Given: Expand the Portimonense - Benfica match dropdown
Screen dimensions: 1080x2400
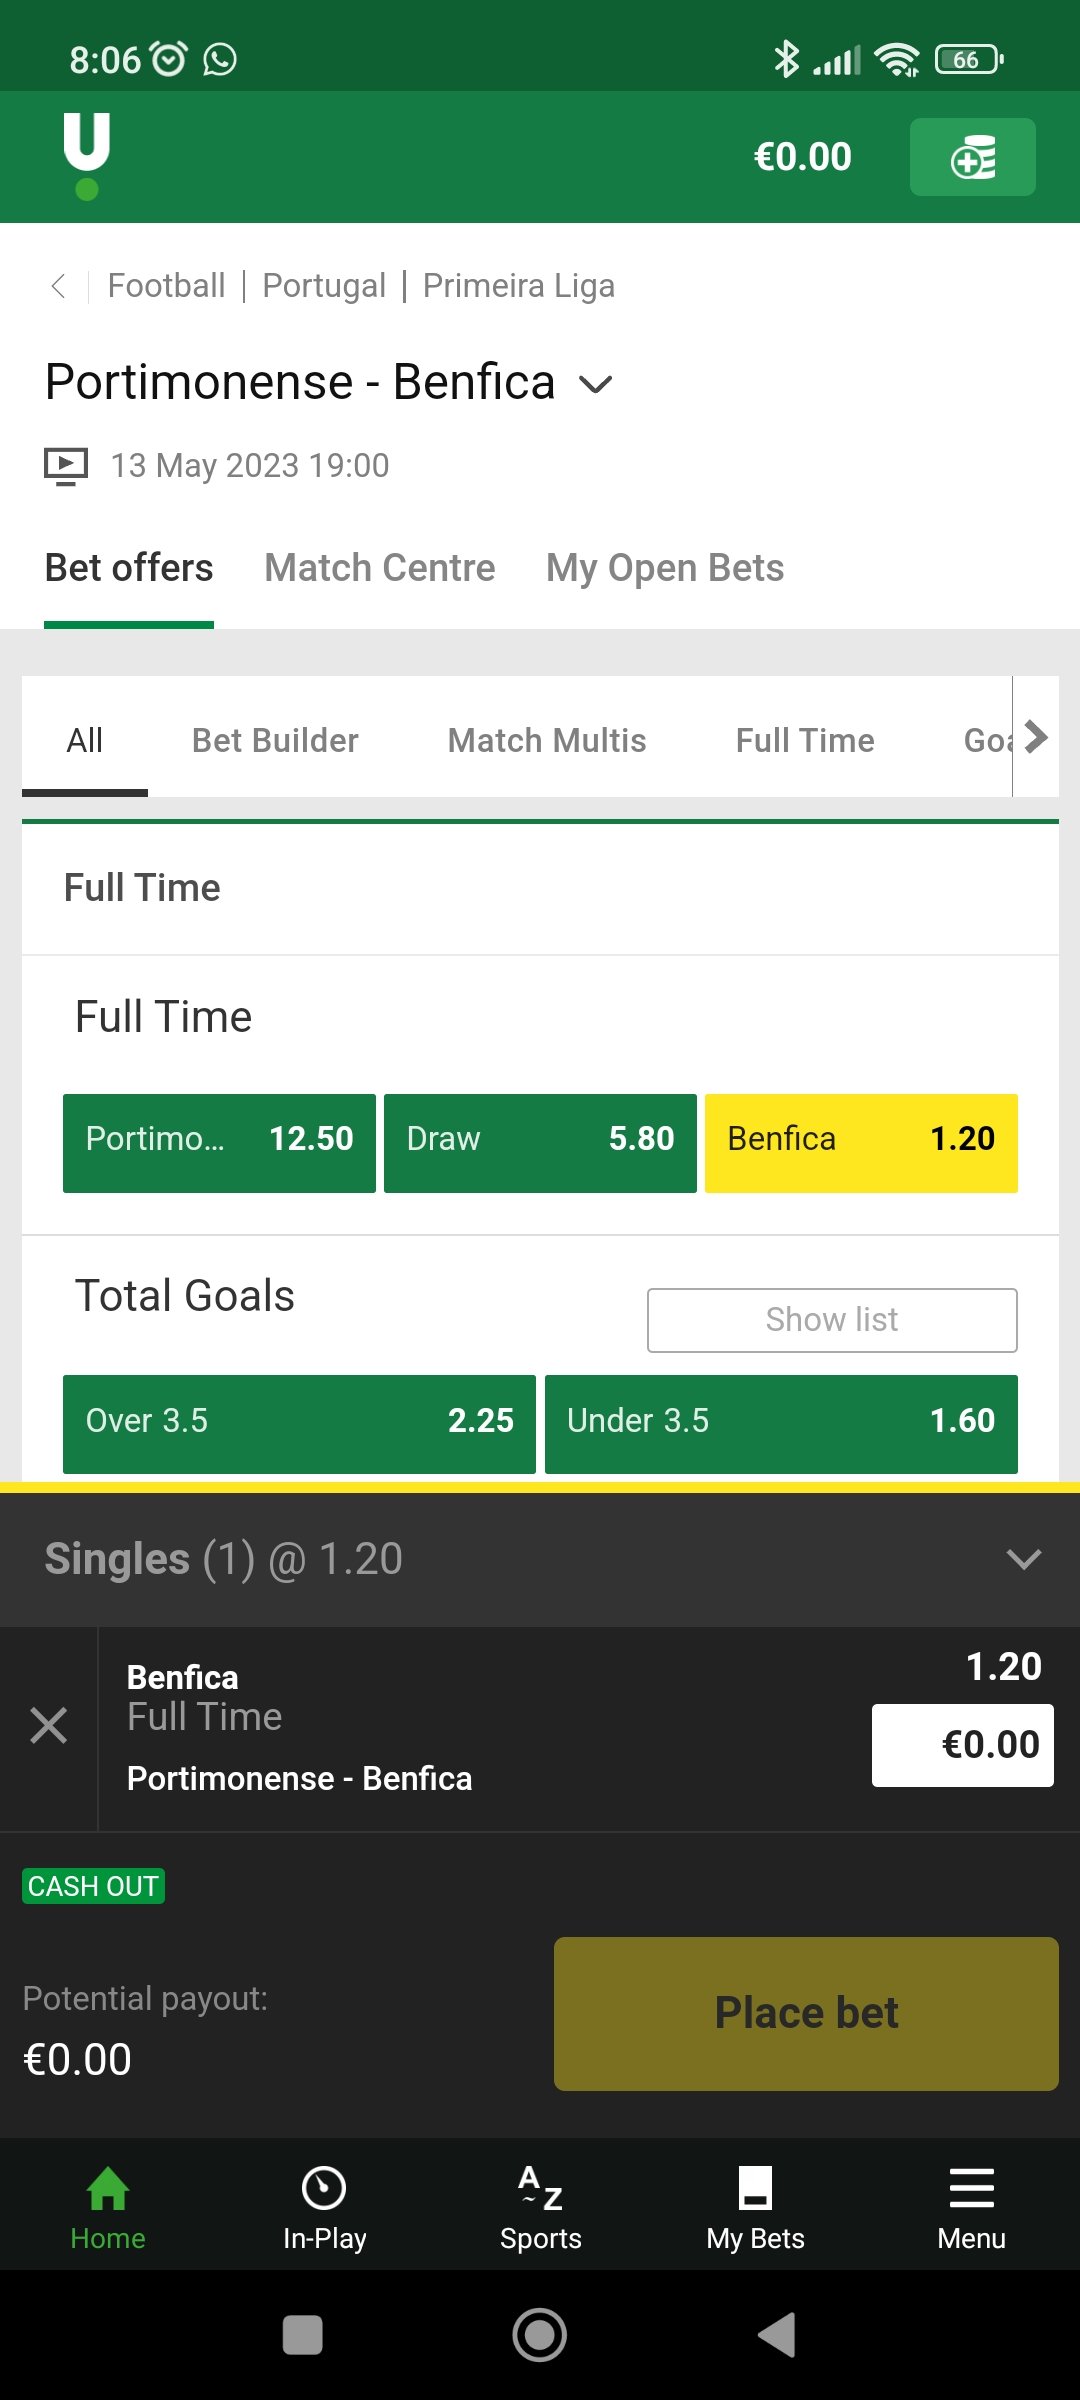Looking at the screenshot, I should click(x=596, y=384).
